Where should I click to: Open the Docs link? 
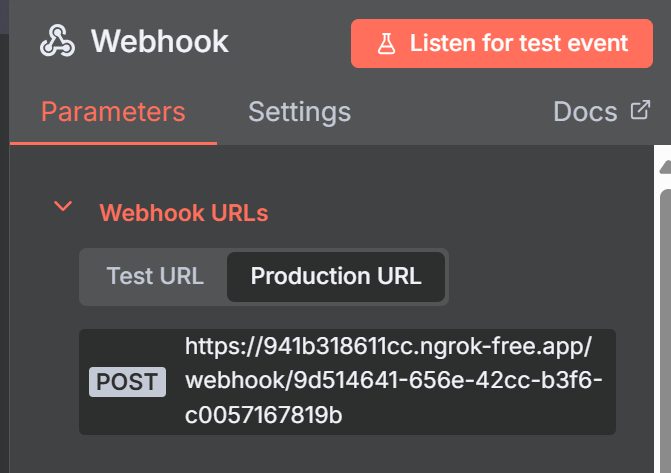585,111
